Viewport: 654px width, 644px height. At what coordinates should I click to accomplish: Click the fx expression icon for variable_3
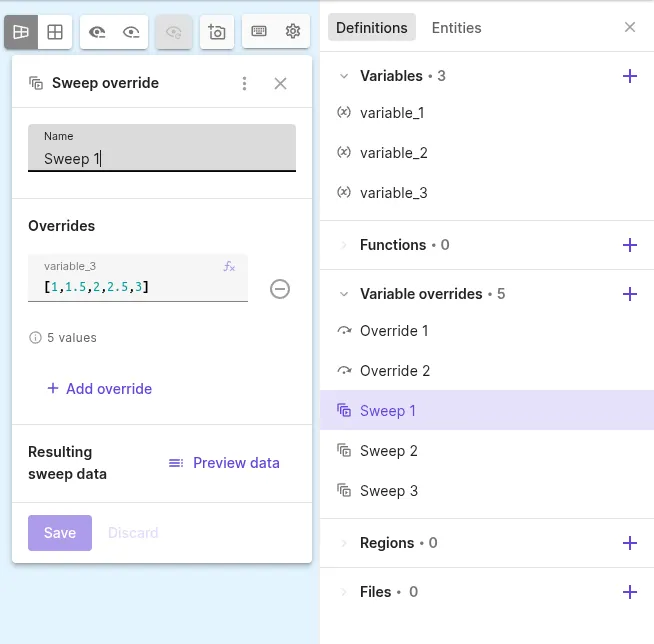click(x=229, y=266)
